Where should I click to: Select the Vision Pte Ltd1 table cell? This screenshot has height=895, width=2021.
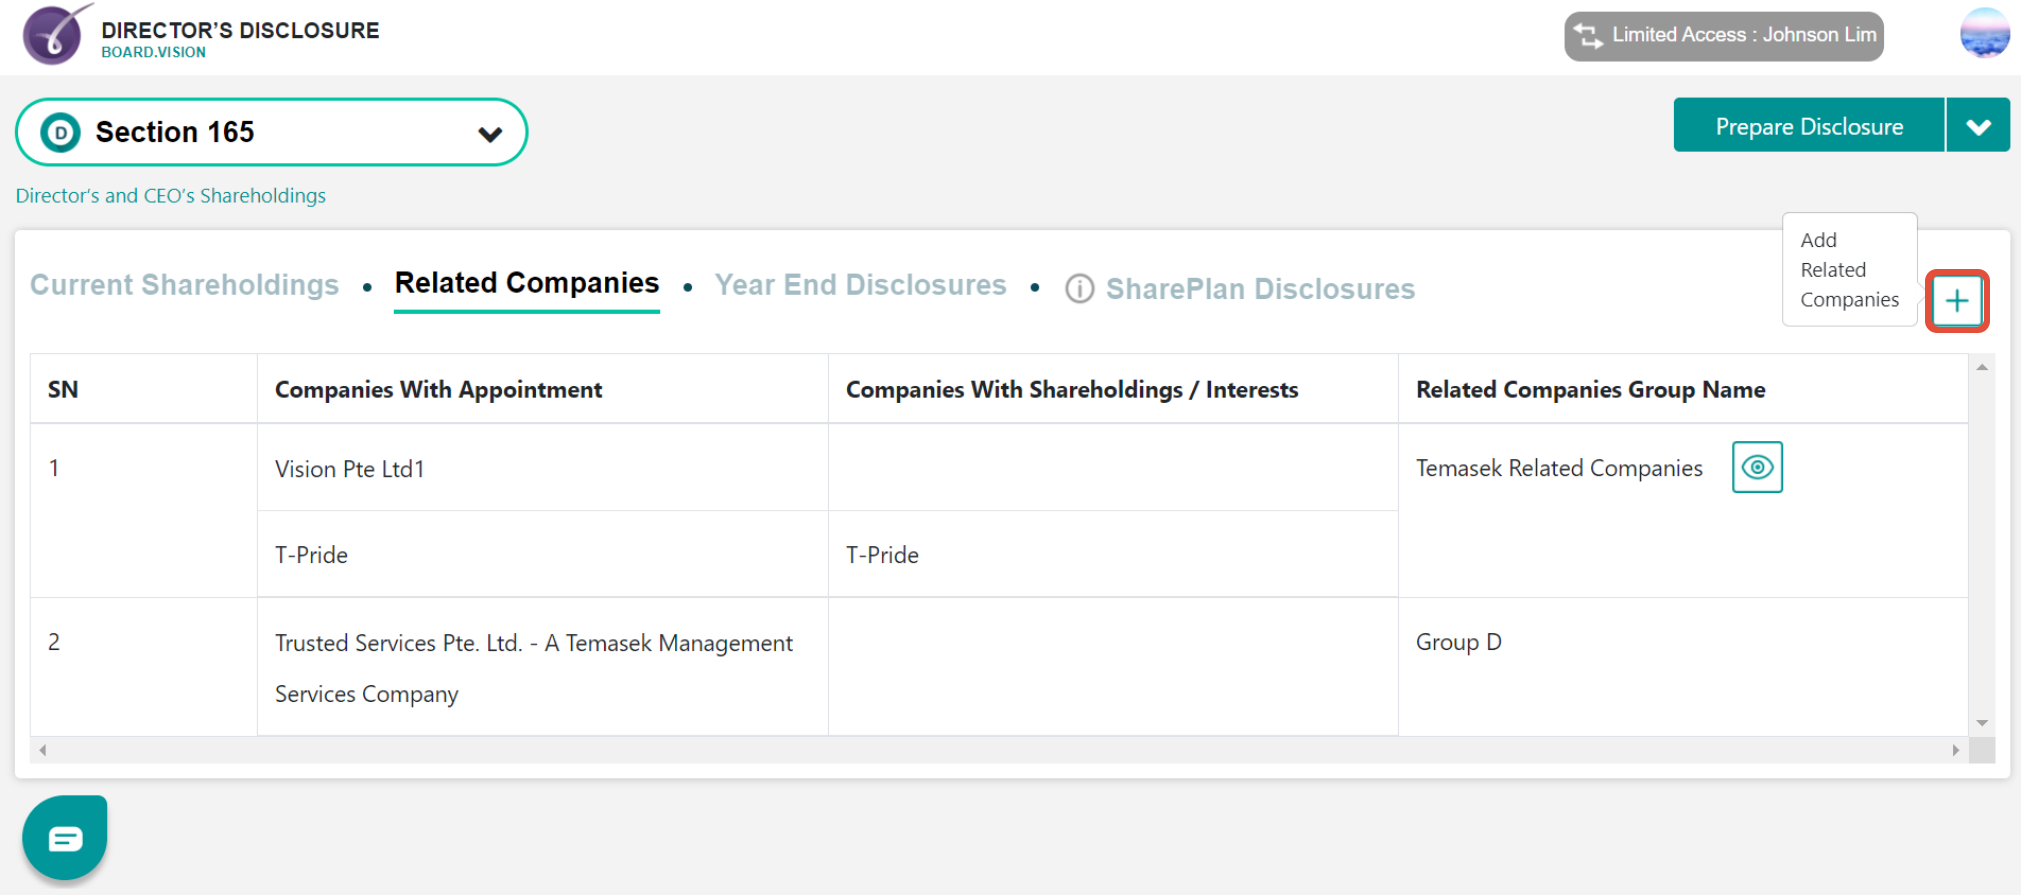coord(350,468)
